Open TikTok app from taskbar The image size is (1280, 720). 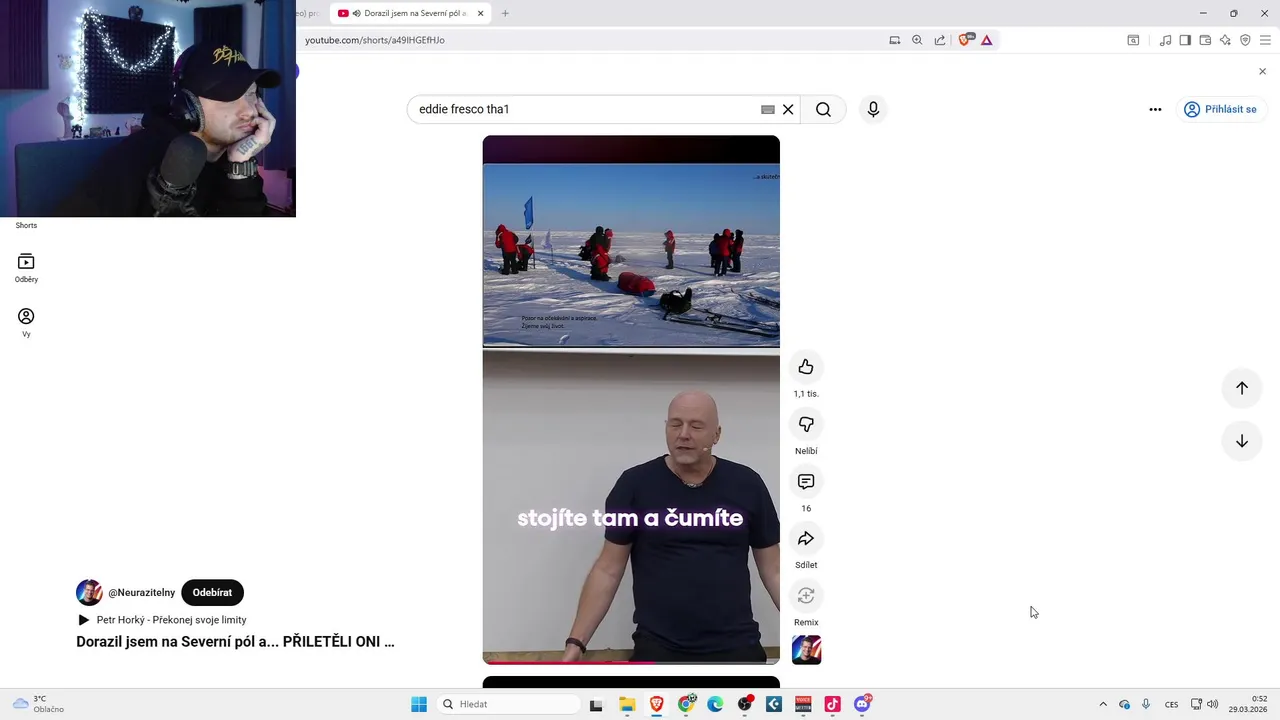click(x=832, y=704)
